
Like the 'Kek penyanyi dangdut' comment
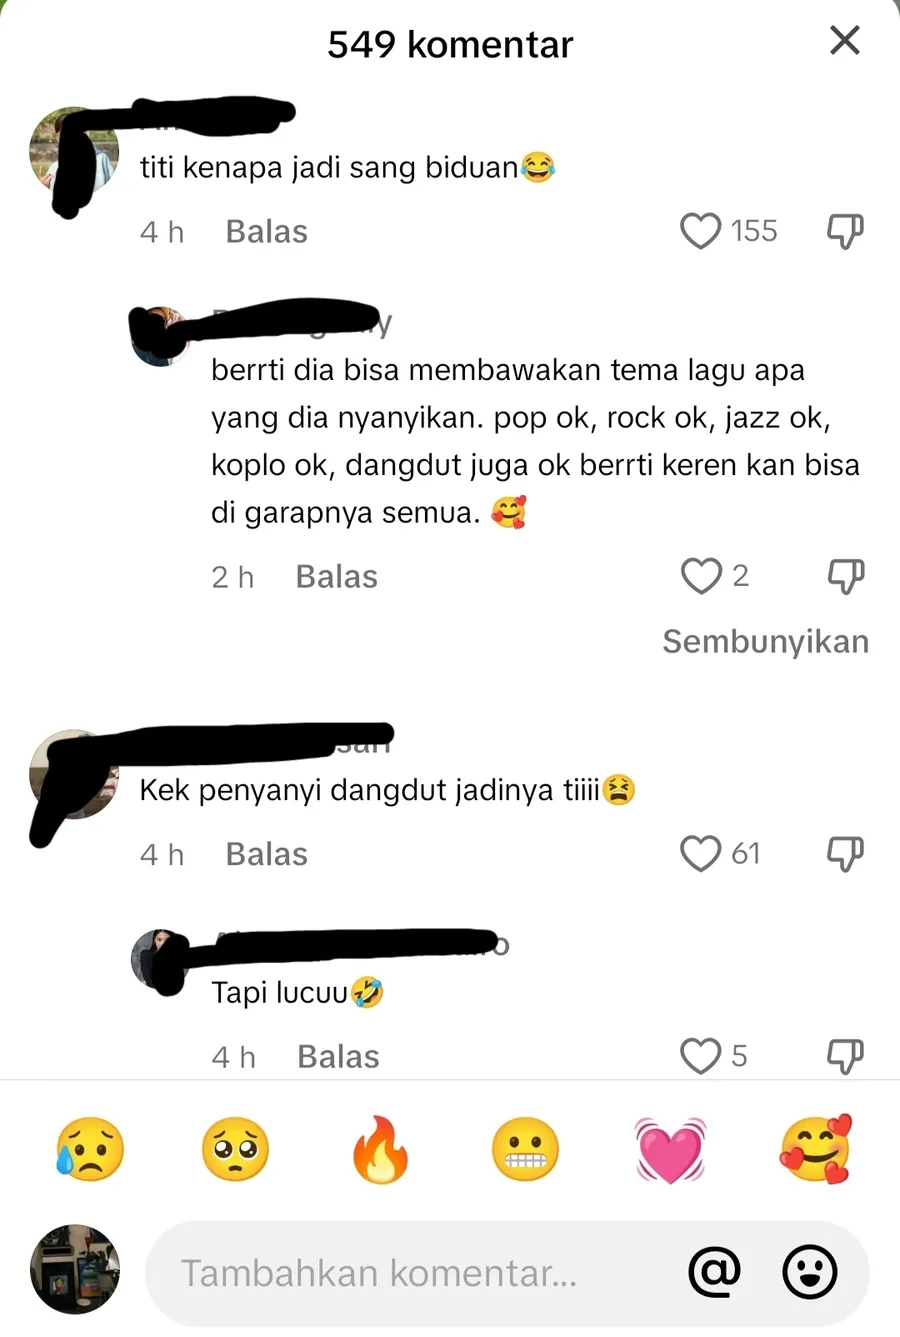click(x=700, y=854)
